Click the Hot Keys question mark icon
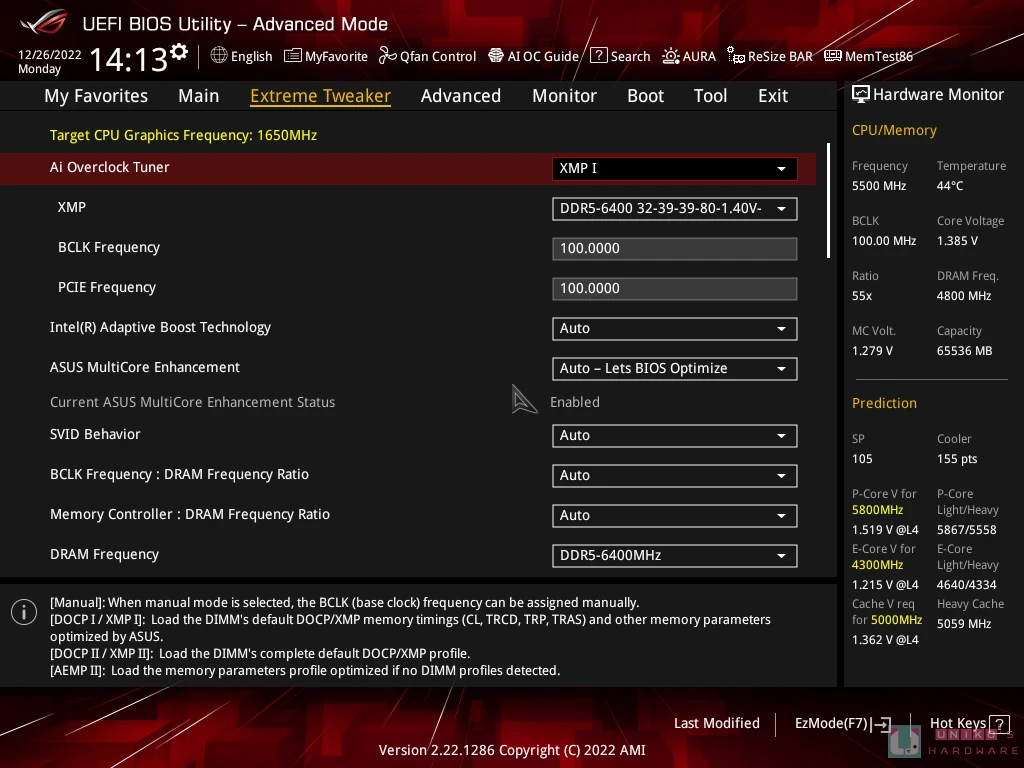Viewport: 1024px width, 768px height. [x=999, y=724]
